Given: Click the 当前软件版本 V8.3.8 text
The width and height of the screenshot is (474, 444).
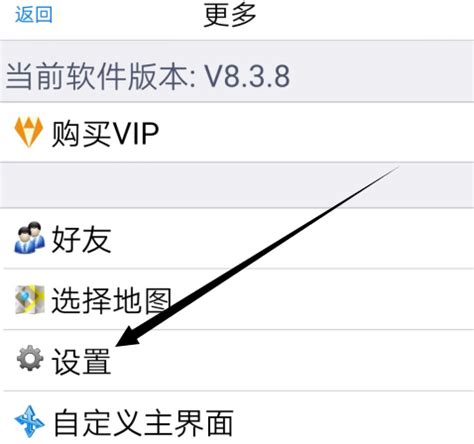Looking at the screenshot, I should [x=148, y=77].
